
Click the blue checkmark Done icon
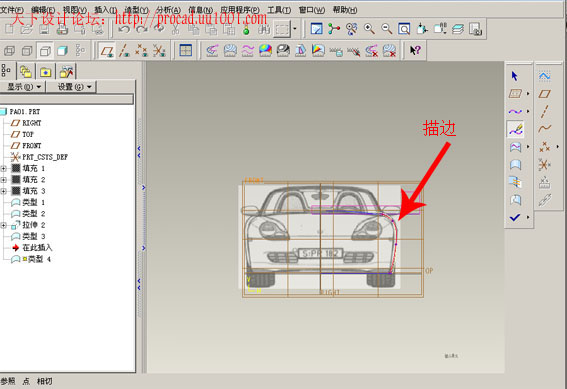click(515, 217)
